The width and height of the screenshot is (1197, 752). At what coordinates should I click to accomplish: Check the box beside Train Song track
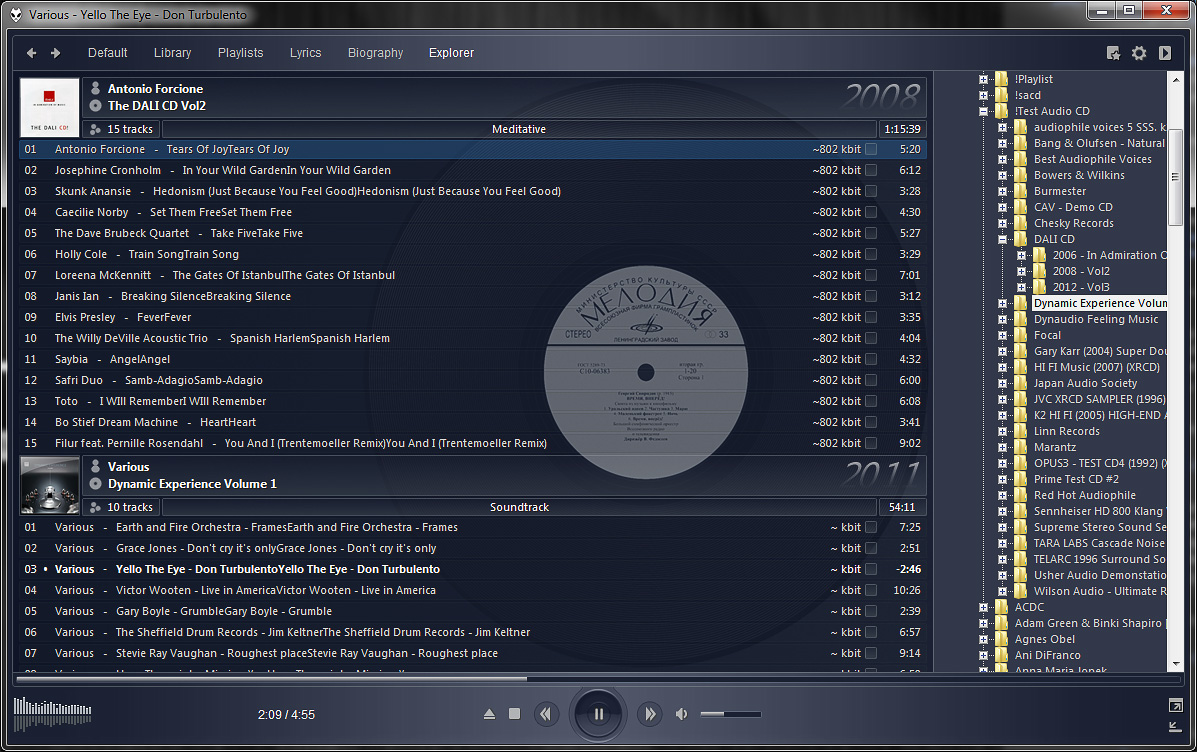871,254
